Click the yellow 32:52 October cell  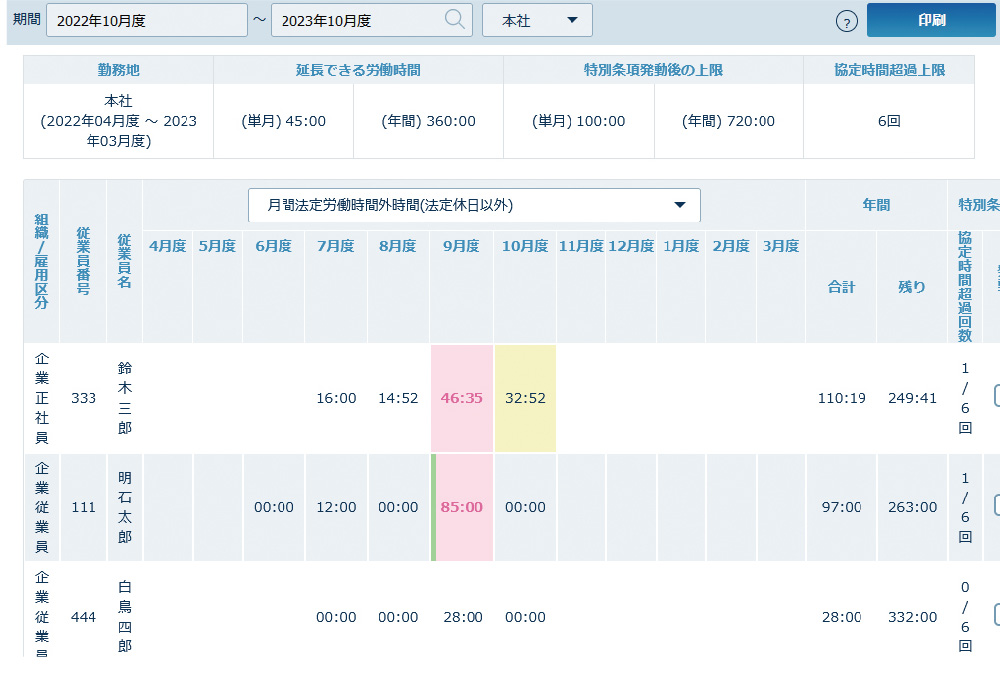pyautogui.click(x=525, y=398)
